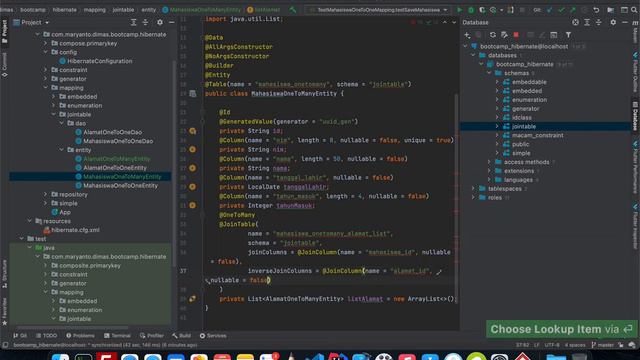Open the Problems tool window tab
This screenshot has height=360, width=640.
click(80, 336)
